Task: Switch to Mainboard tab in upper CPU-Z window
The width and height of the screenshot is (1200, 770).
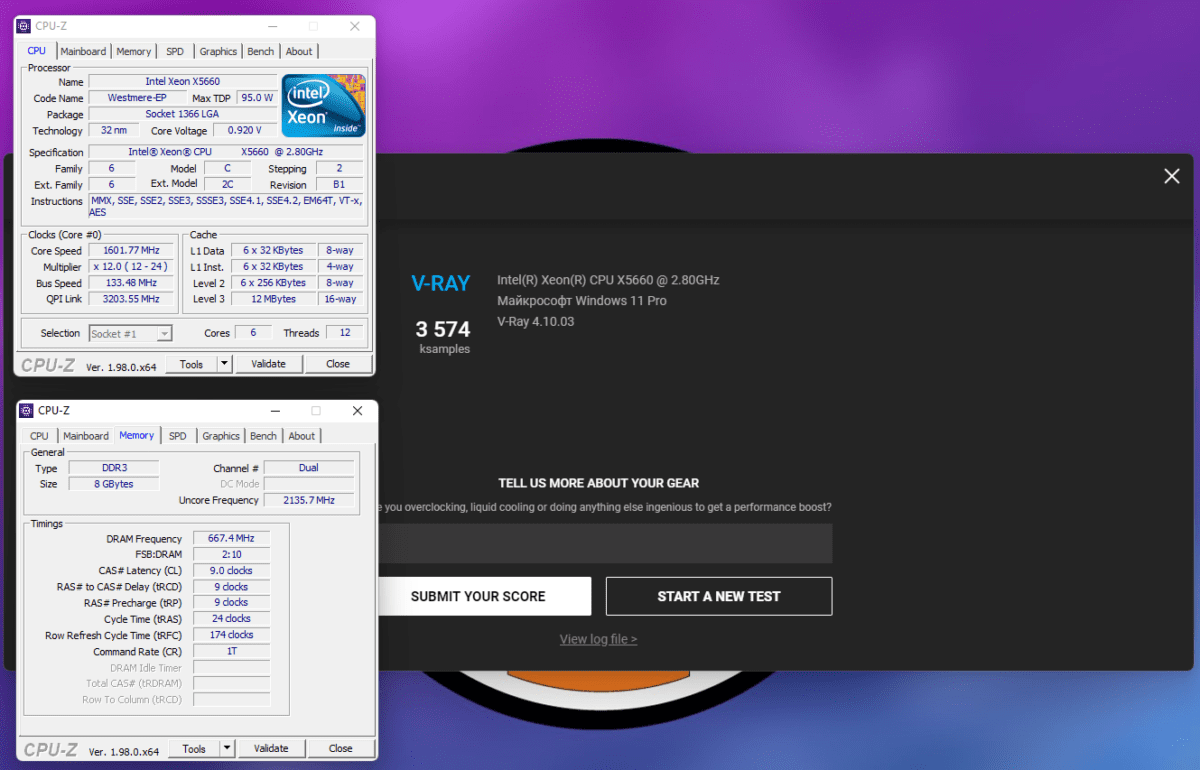Action: point(83,52)
